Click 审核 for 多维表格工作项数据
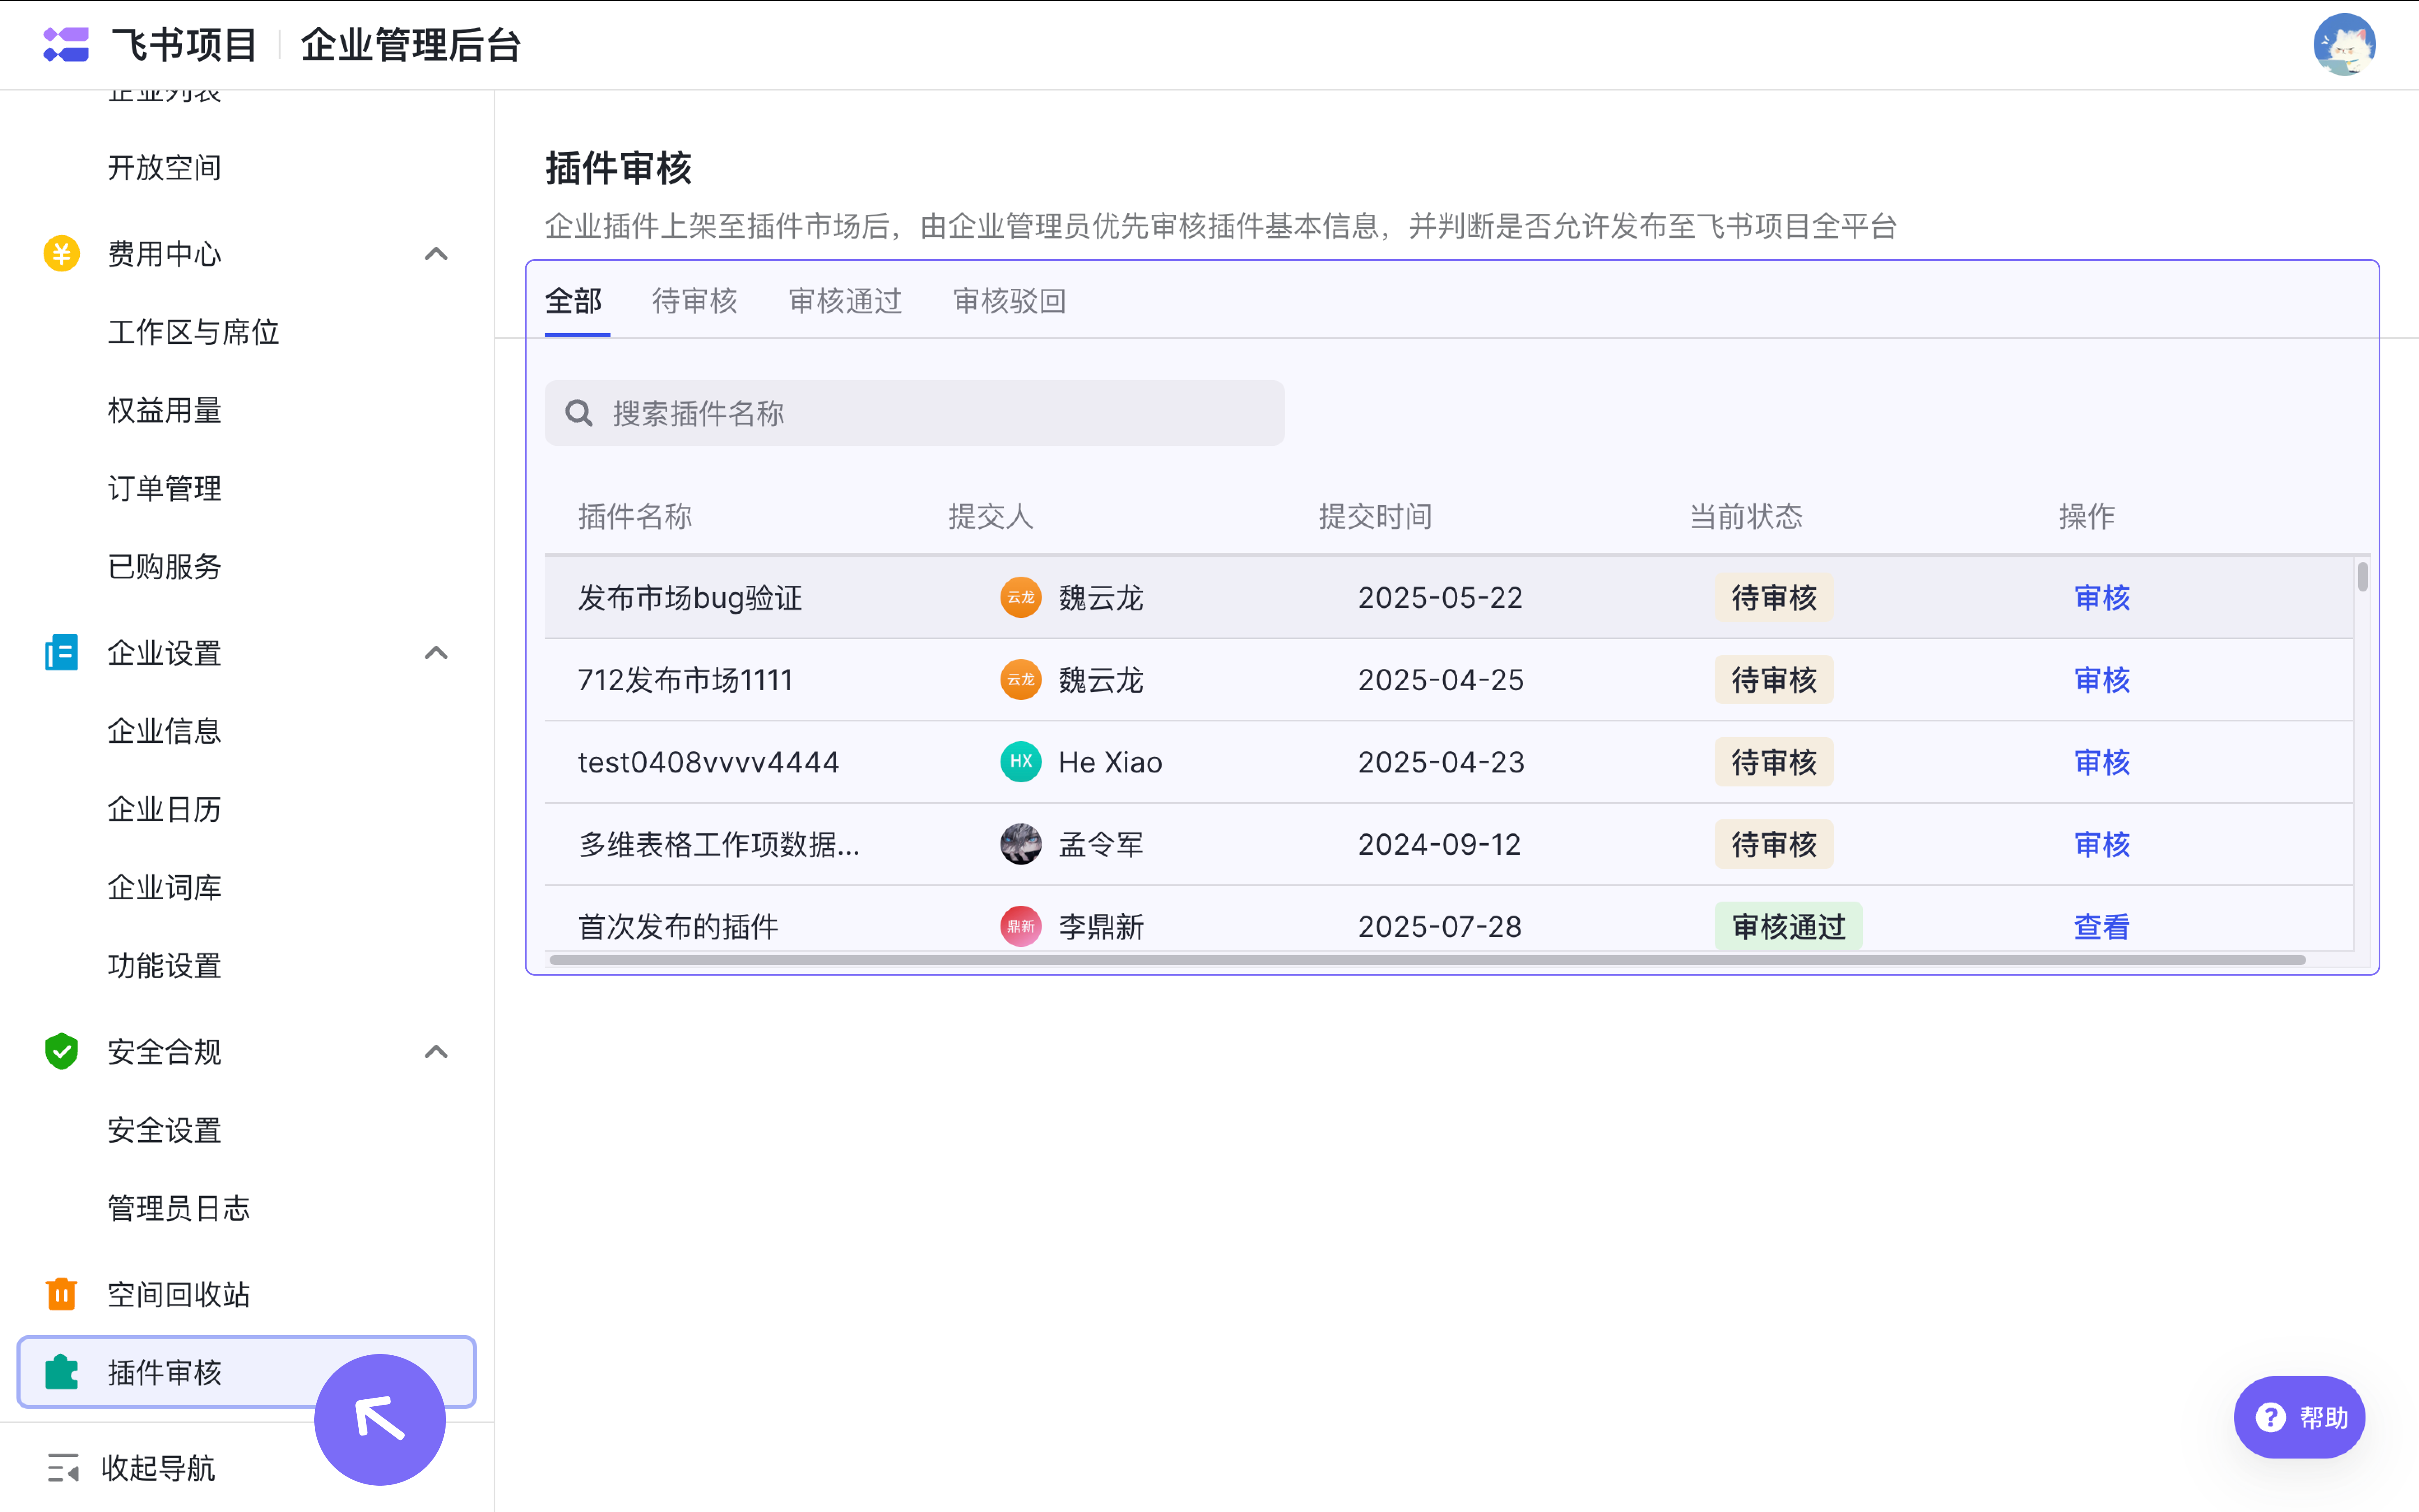Image resolution: width=2419 pixels, height=1512 pixels. click(x=2102, y=844)
